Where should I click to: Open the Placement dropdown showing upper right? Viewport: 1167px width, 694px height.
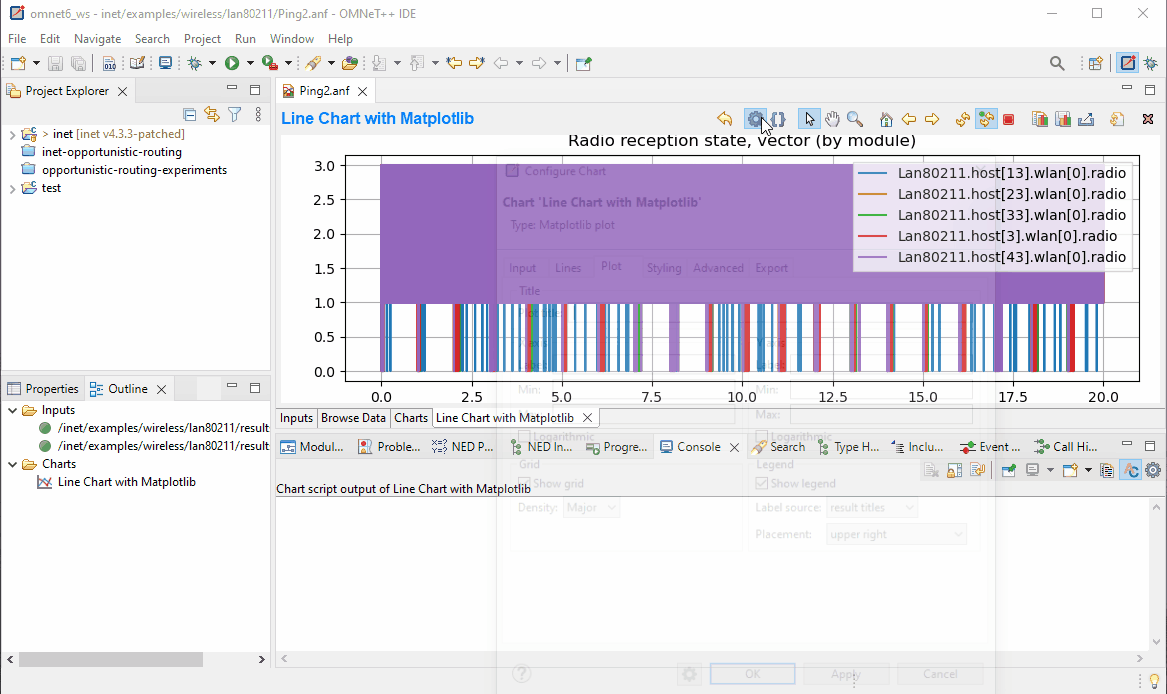click(x=896, y=533)
